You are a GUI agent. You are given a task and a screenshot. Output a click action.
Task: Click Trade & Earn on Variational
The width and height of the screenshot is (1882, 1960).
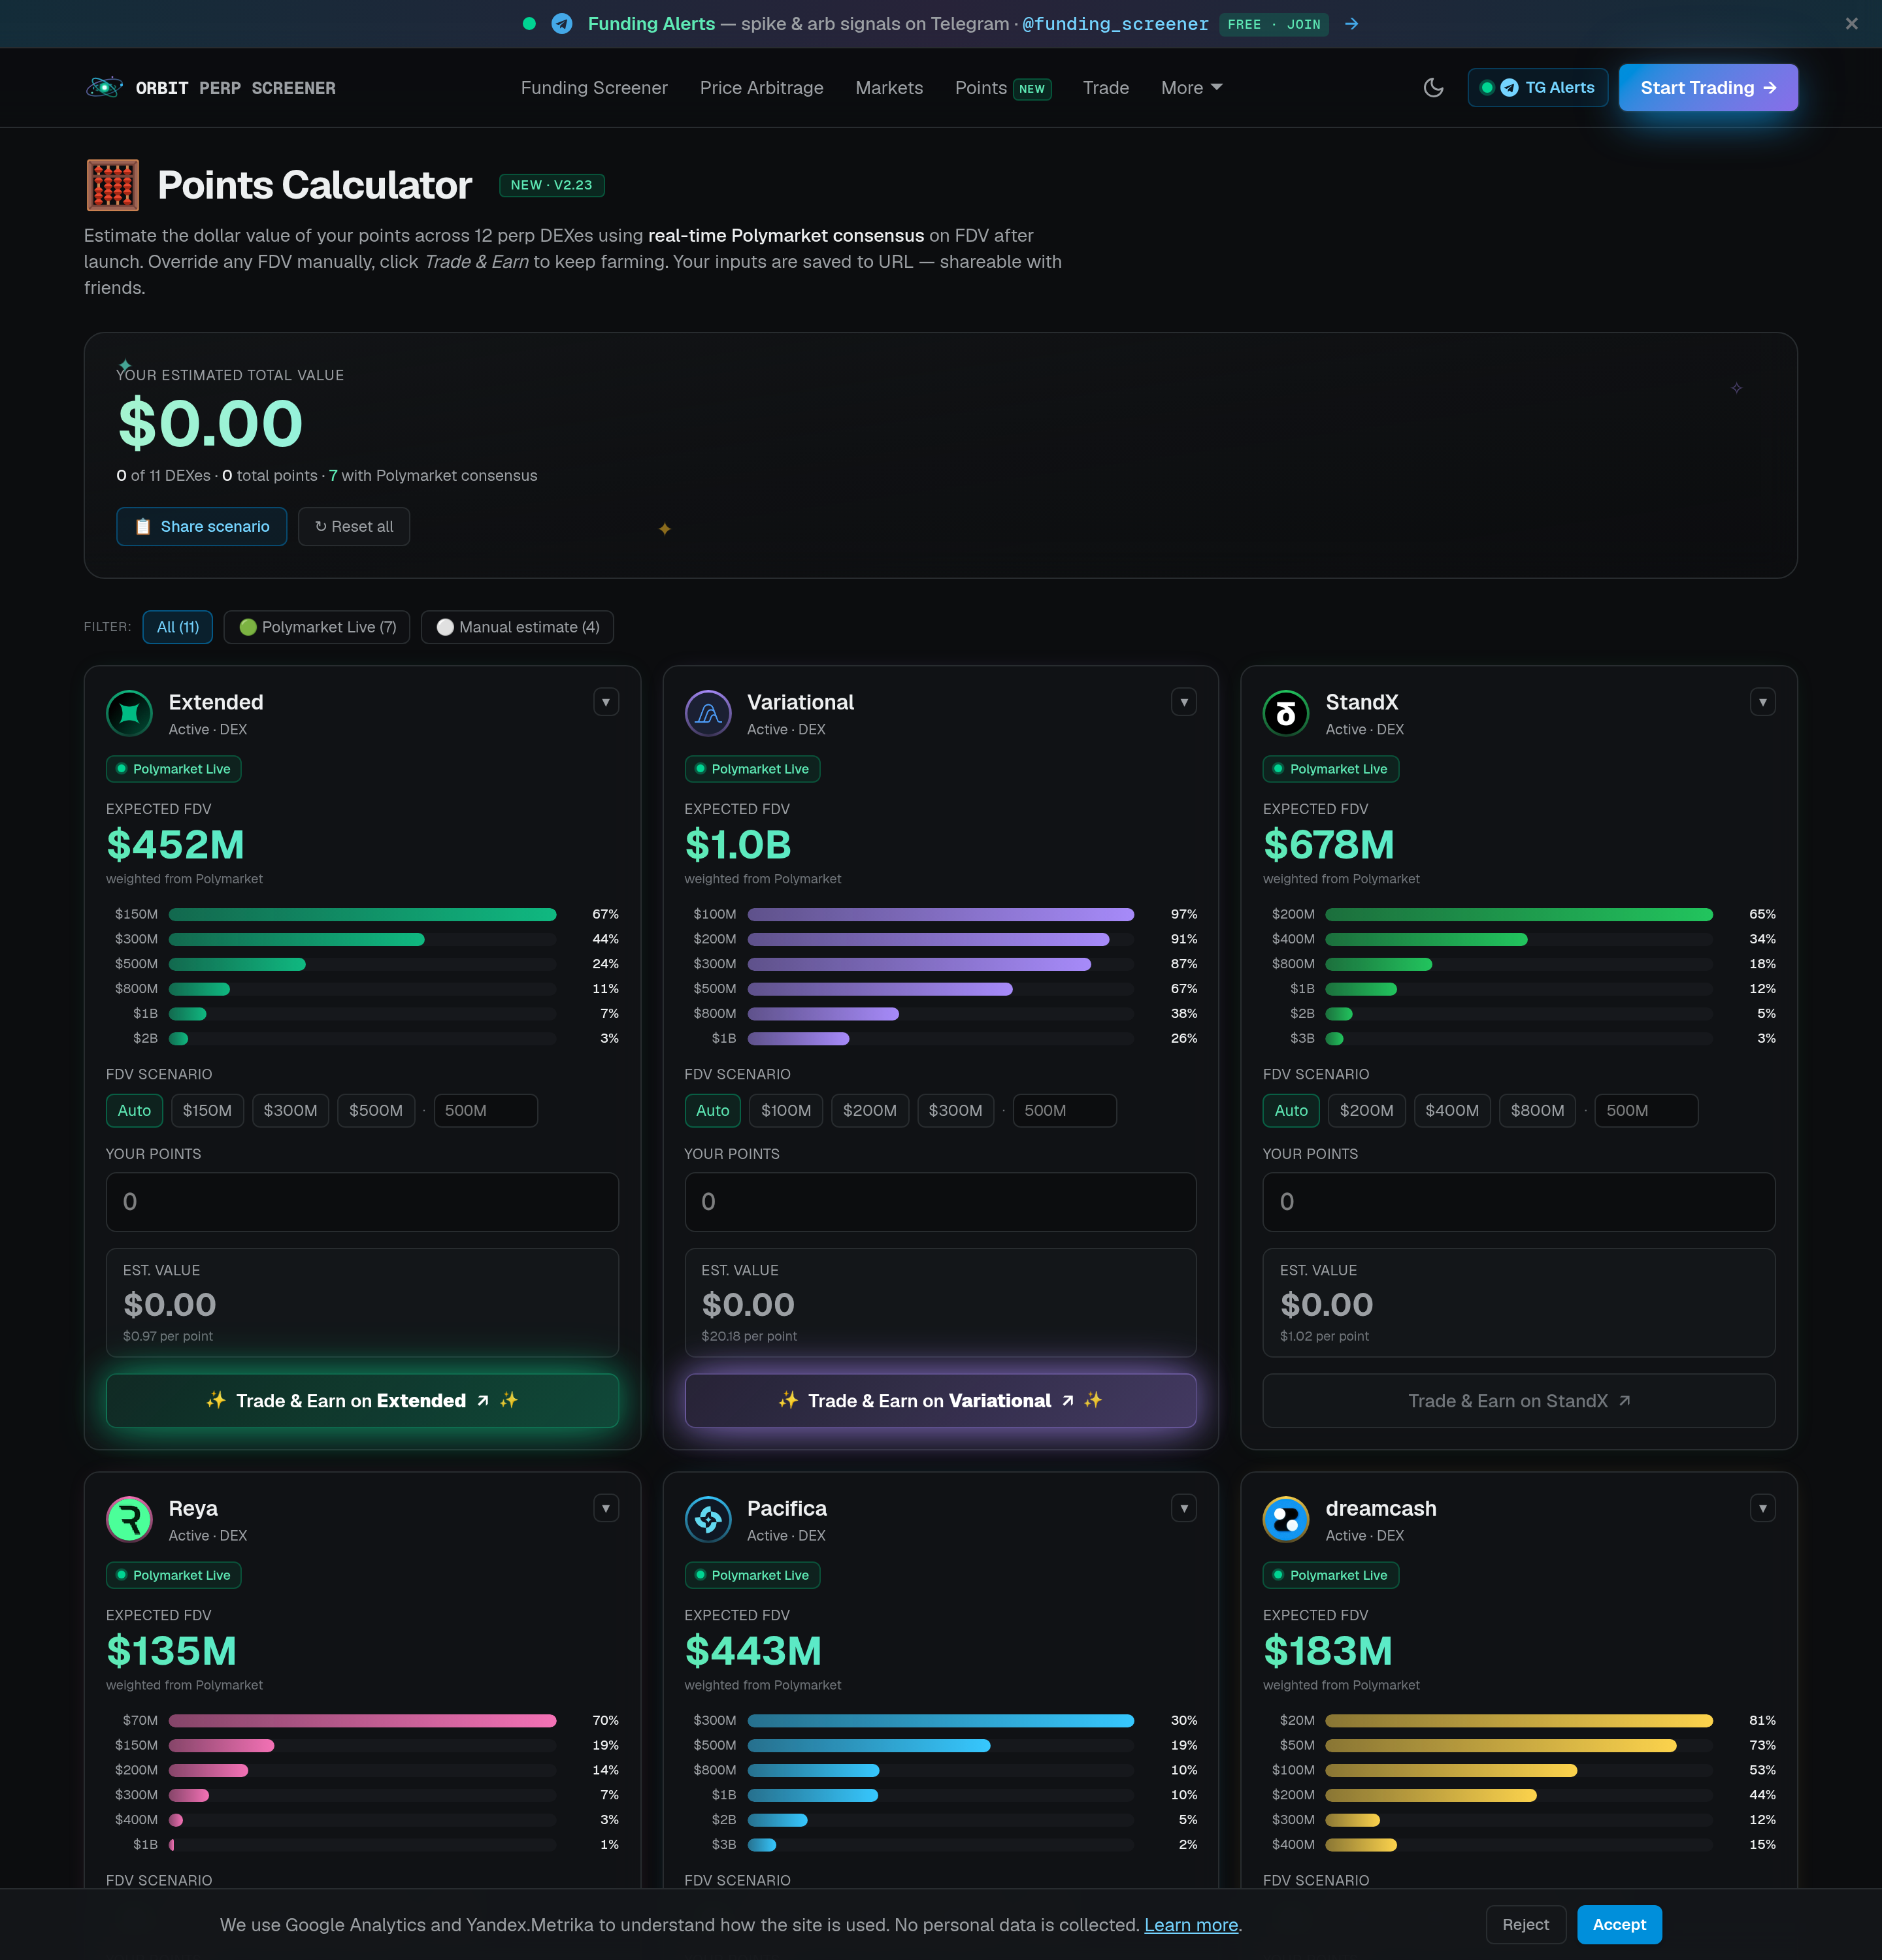(x=940, y=1401)
